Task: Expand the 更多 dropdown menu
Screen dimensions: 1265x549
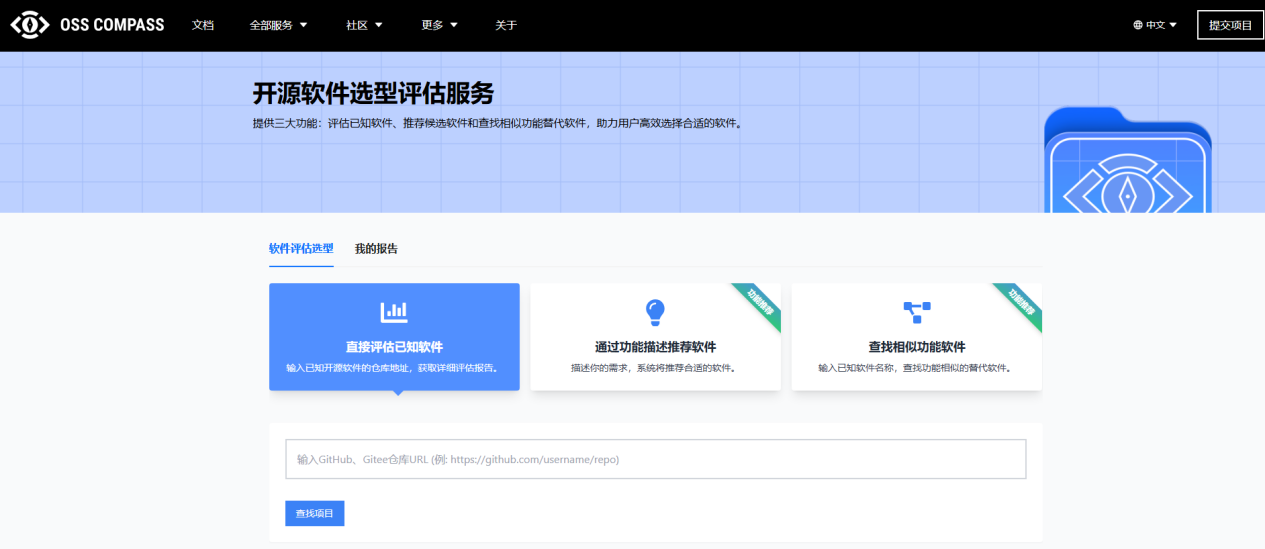Action: [439, 25]
